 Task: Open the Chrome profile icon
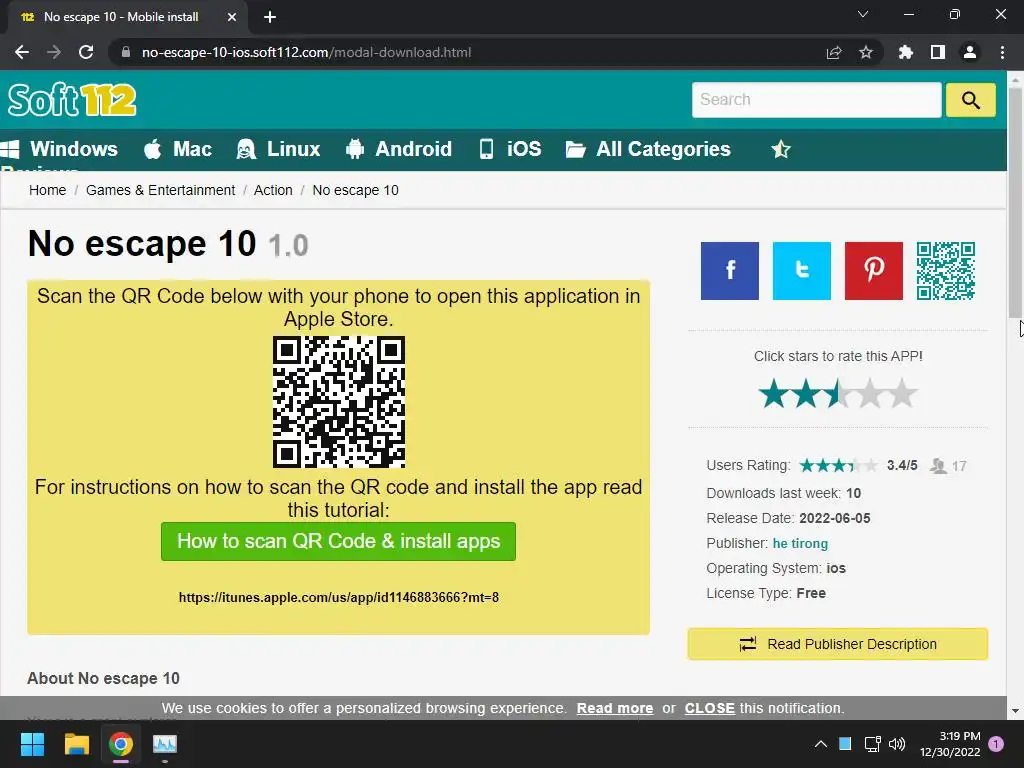970,52
